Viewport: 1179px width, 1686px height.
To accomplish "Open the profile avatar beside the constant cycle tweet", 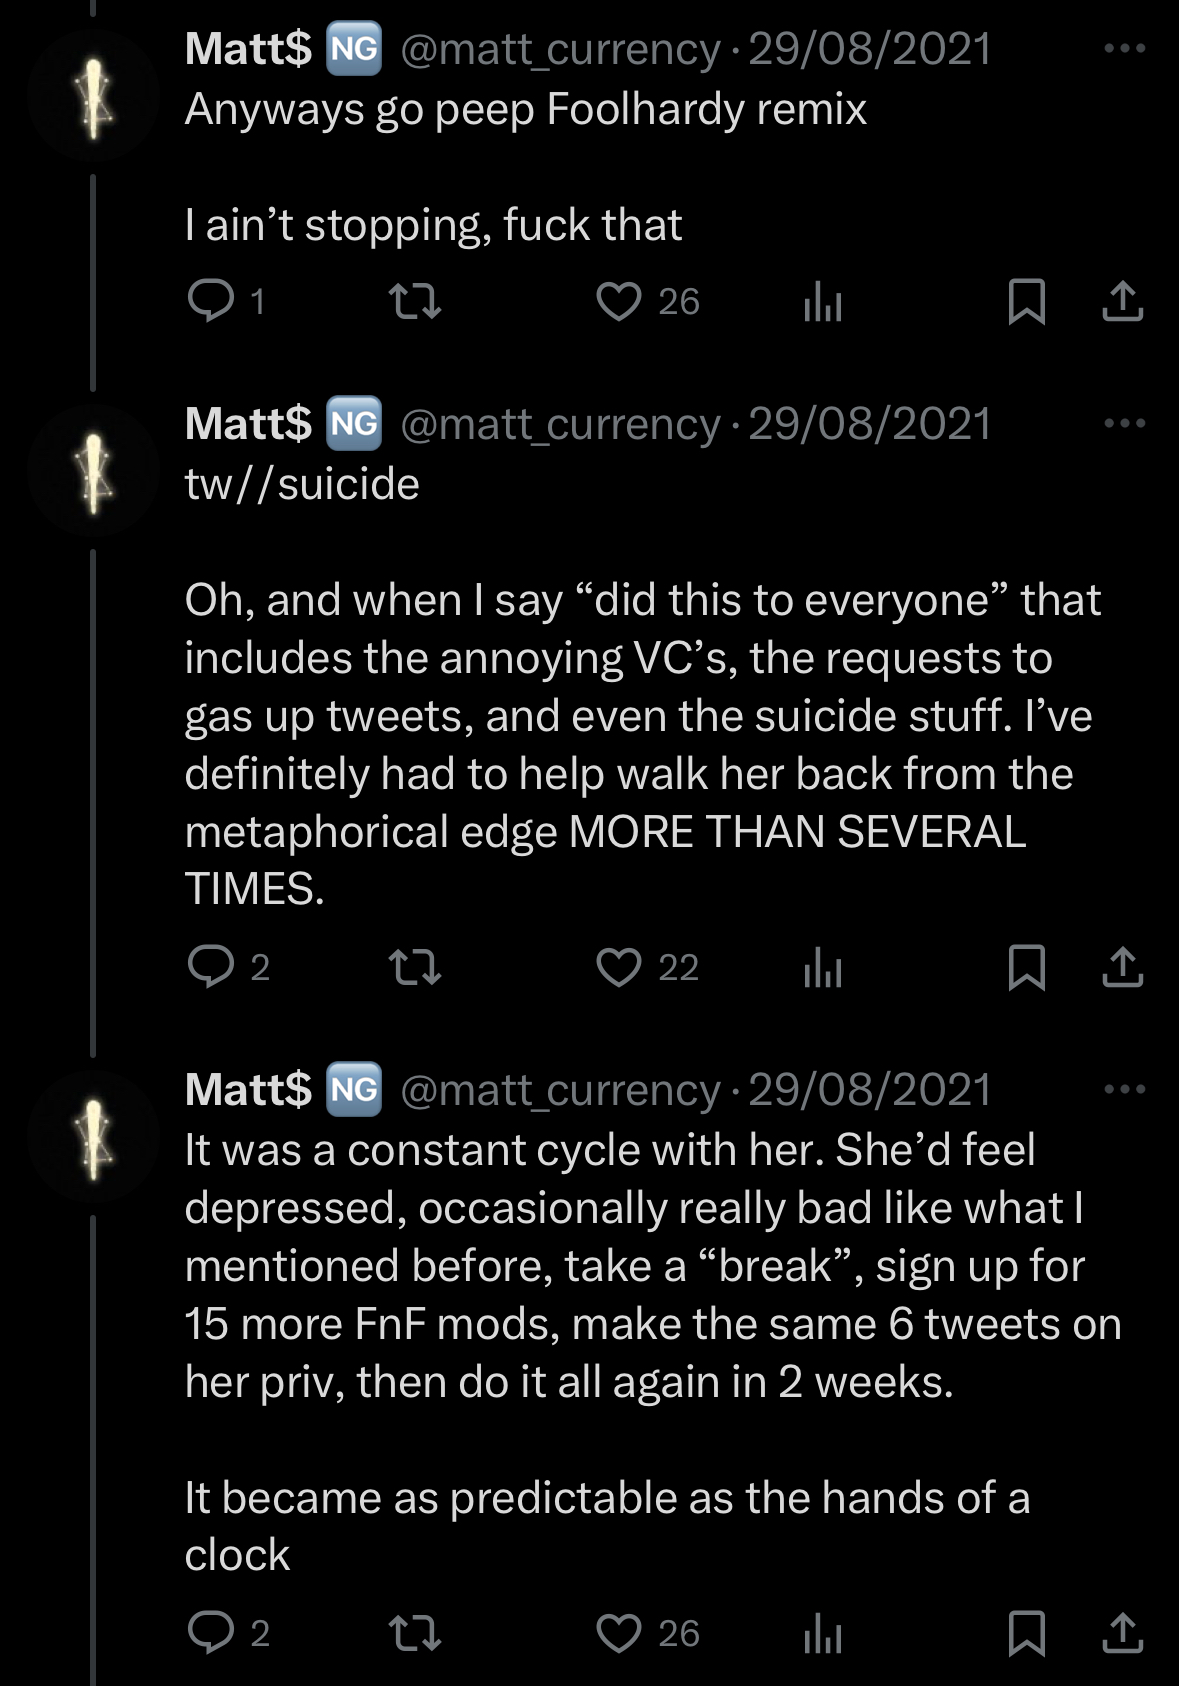I will point(93,1136).
